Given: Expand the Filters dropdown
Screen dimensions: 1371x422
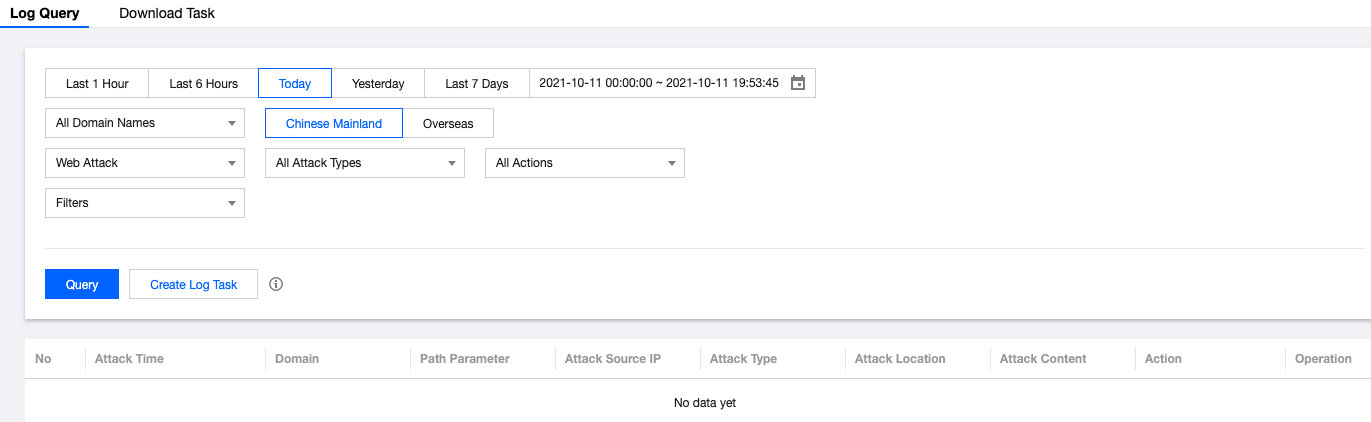Looking at the screenshot, I should pos(145,203).
